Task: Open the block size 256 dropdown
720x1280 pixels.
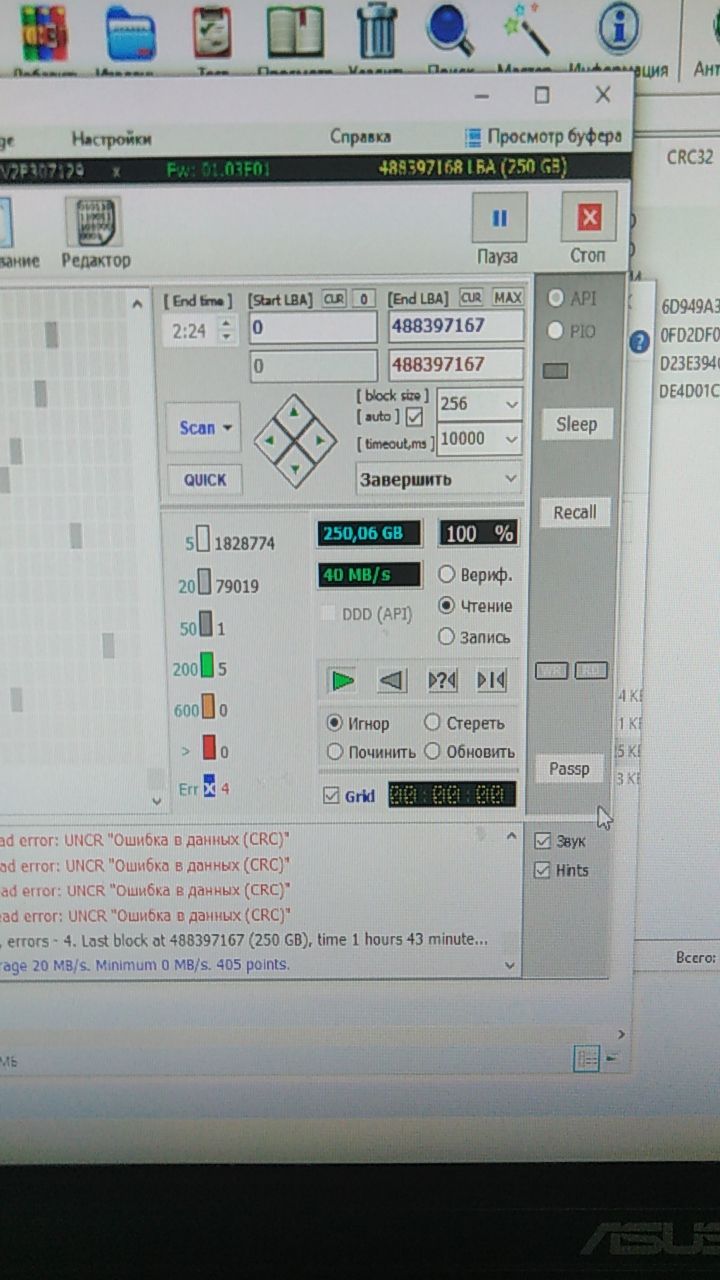Action: coord(512,404)
